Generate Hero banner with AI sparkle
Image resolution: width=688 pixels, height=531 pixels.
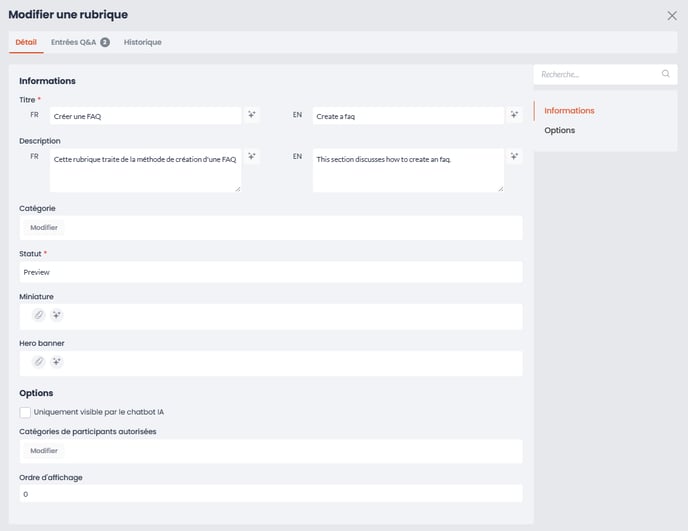57,362
